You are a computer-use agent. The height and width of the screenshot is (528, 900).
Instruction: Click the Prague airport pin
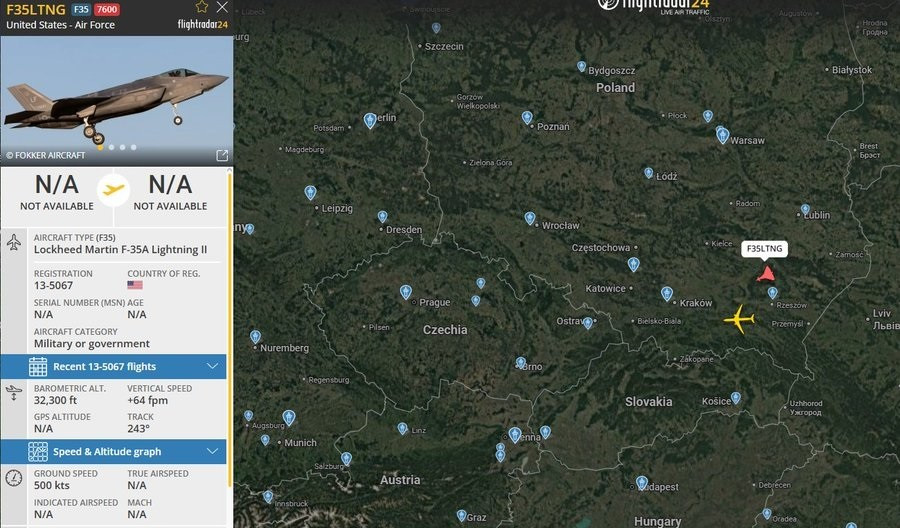pyautogui.click(x=406, y=292)
